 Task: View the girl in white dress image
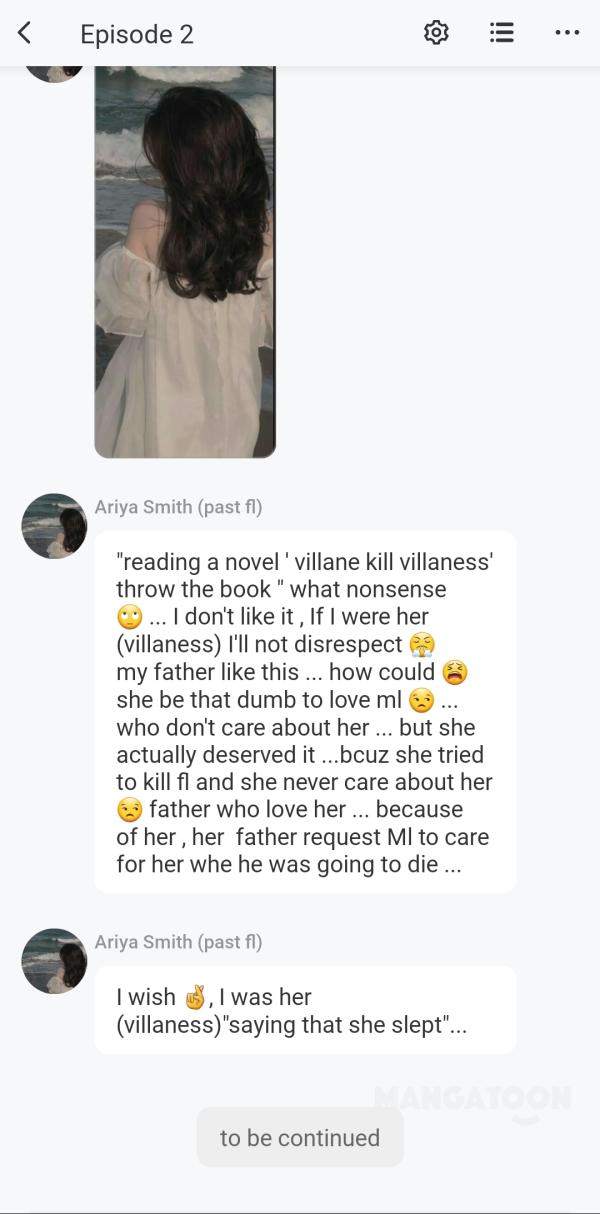click(185, 261)
